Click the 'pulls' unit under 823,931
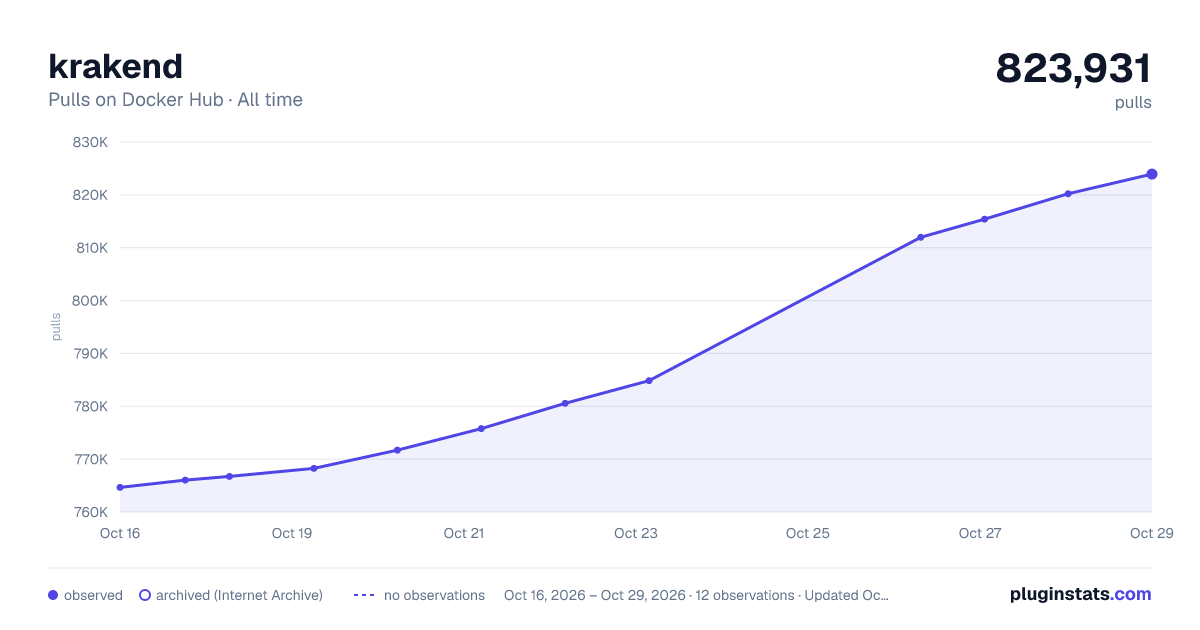This screenshot has height=630, width=1200. coord(1133,102)
